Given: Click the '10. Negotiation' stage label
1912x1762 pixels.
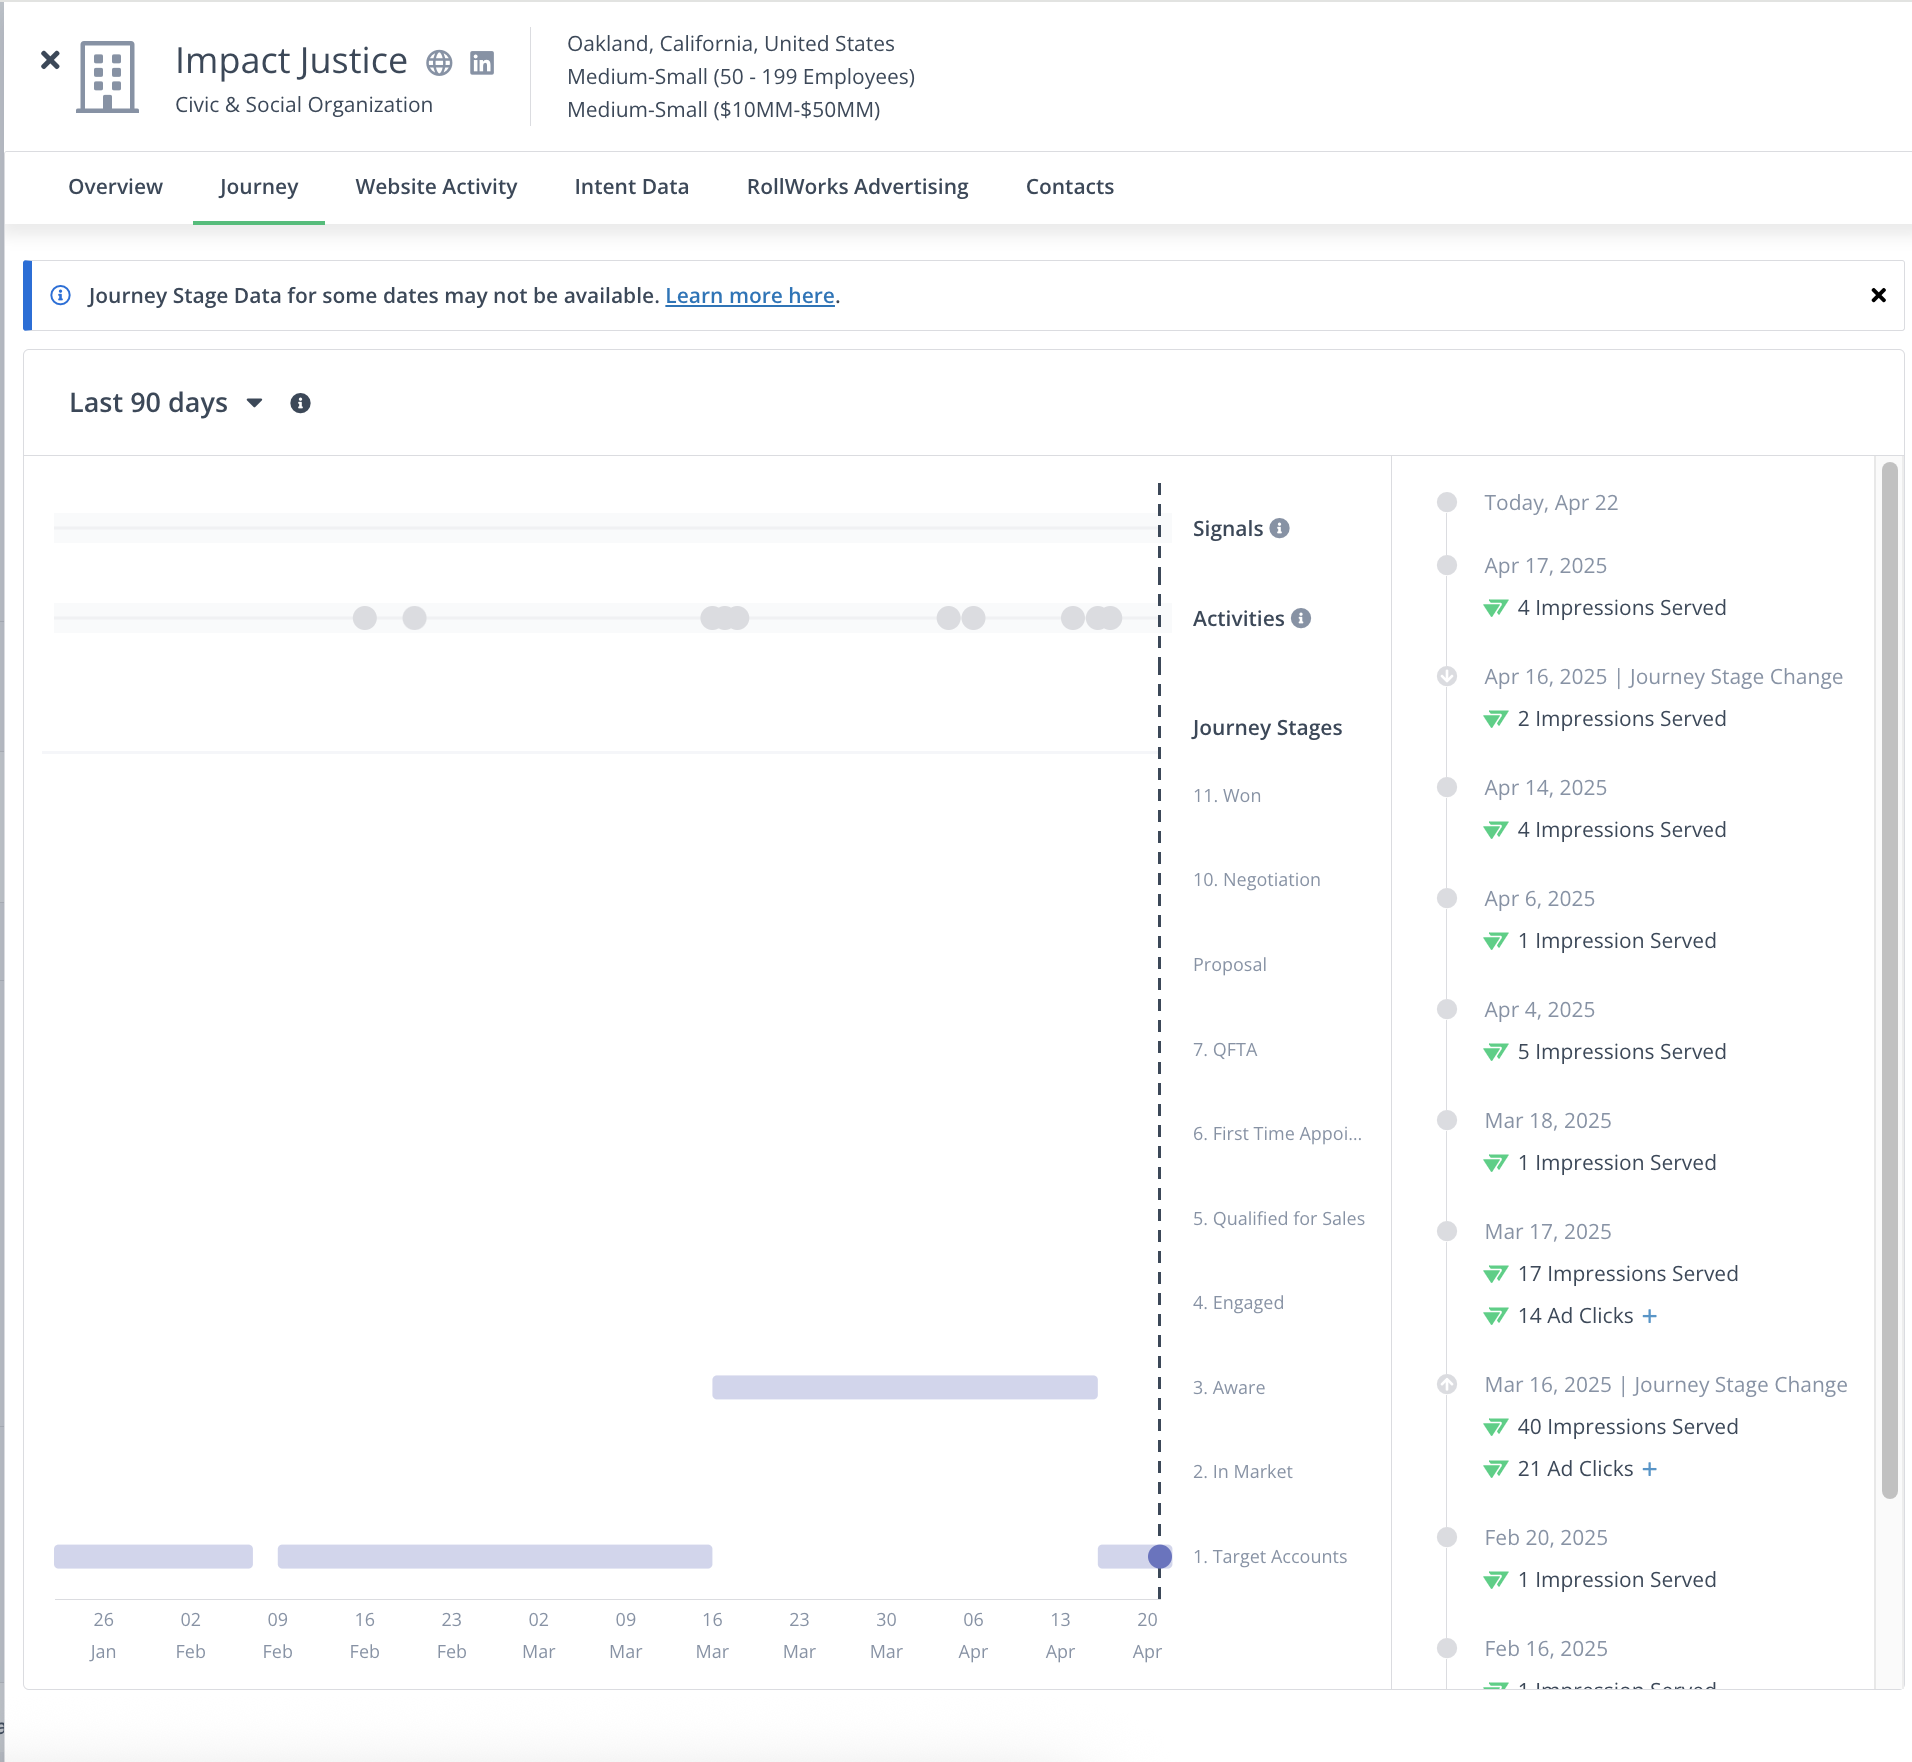Looking at the screenshot, I should click(1257, 880).
